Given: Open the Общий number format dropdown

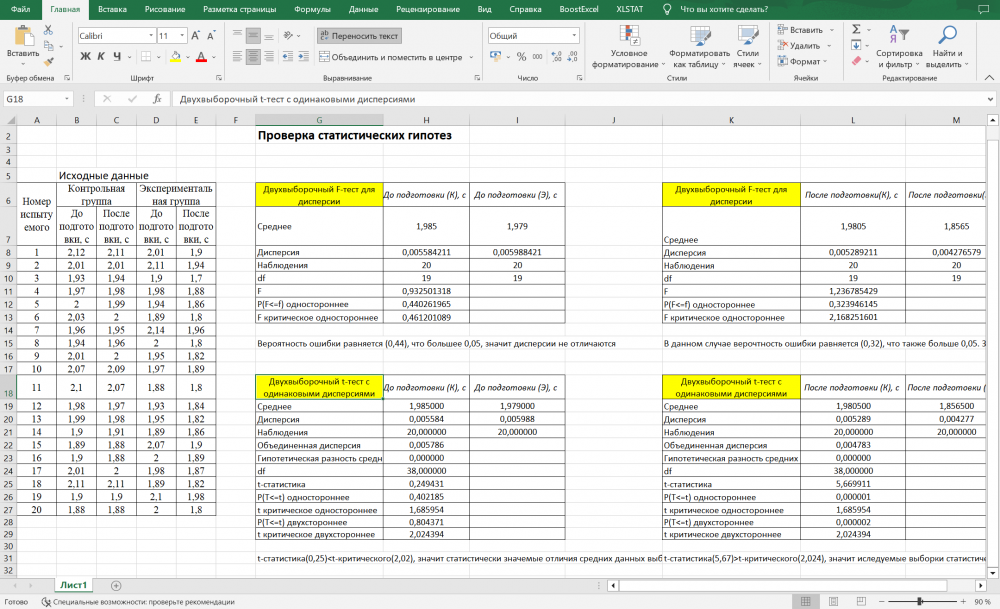Looking at the screenshot, I should click(573, 36).
